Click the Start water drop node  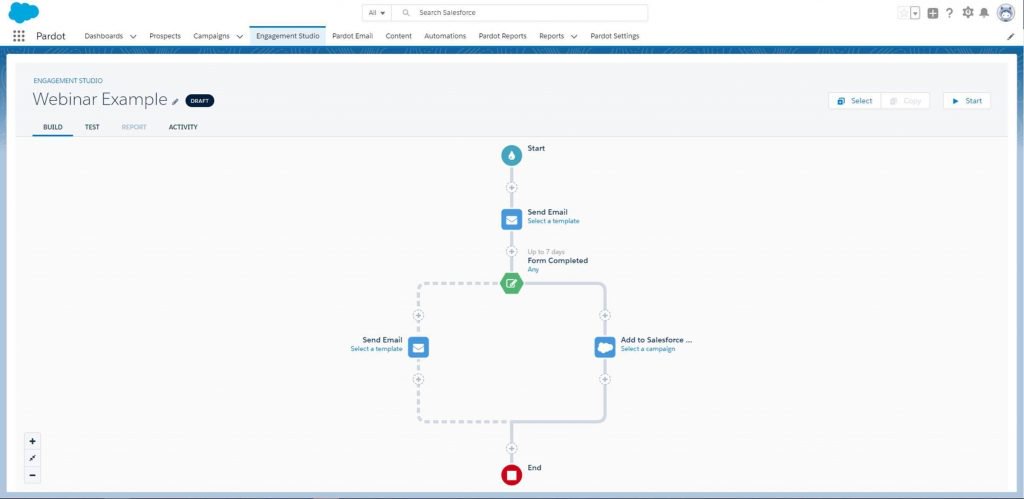tap(511, 155)
